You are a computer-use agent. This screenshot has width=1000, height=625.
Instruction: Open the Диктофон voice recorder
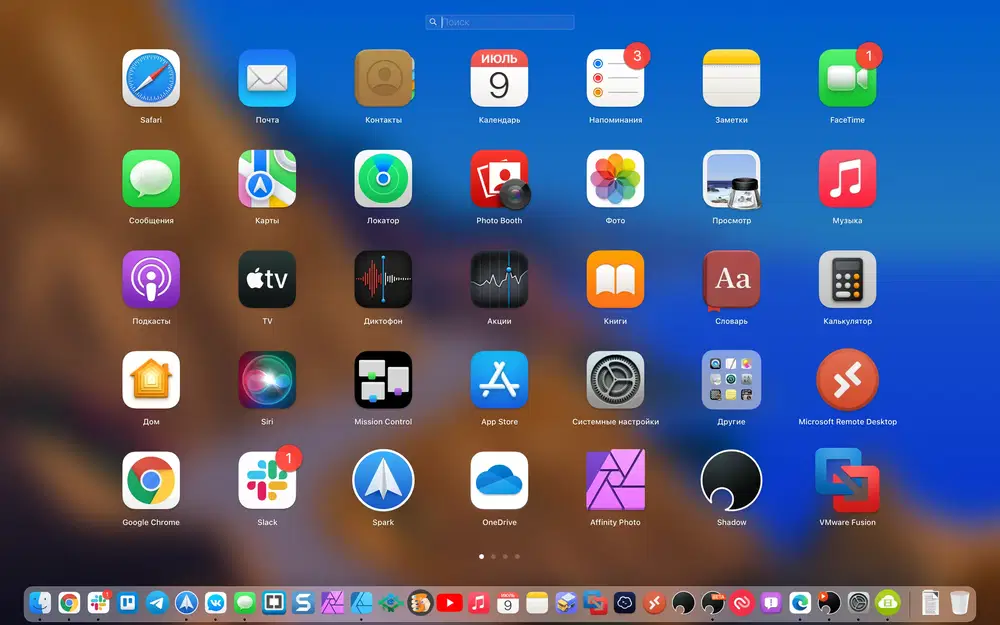tap(383, 280)
